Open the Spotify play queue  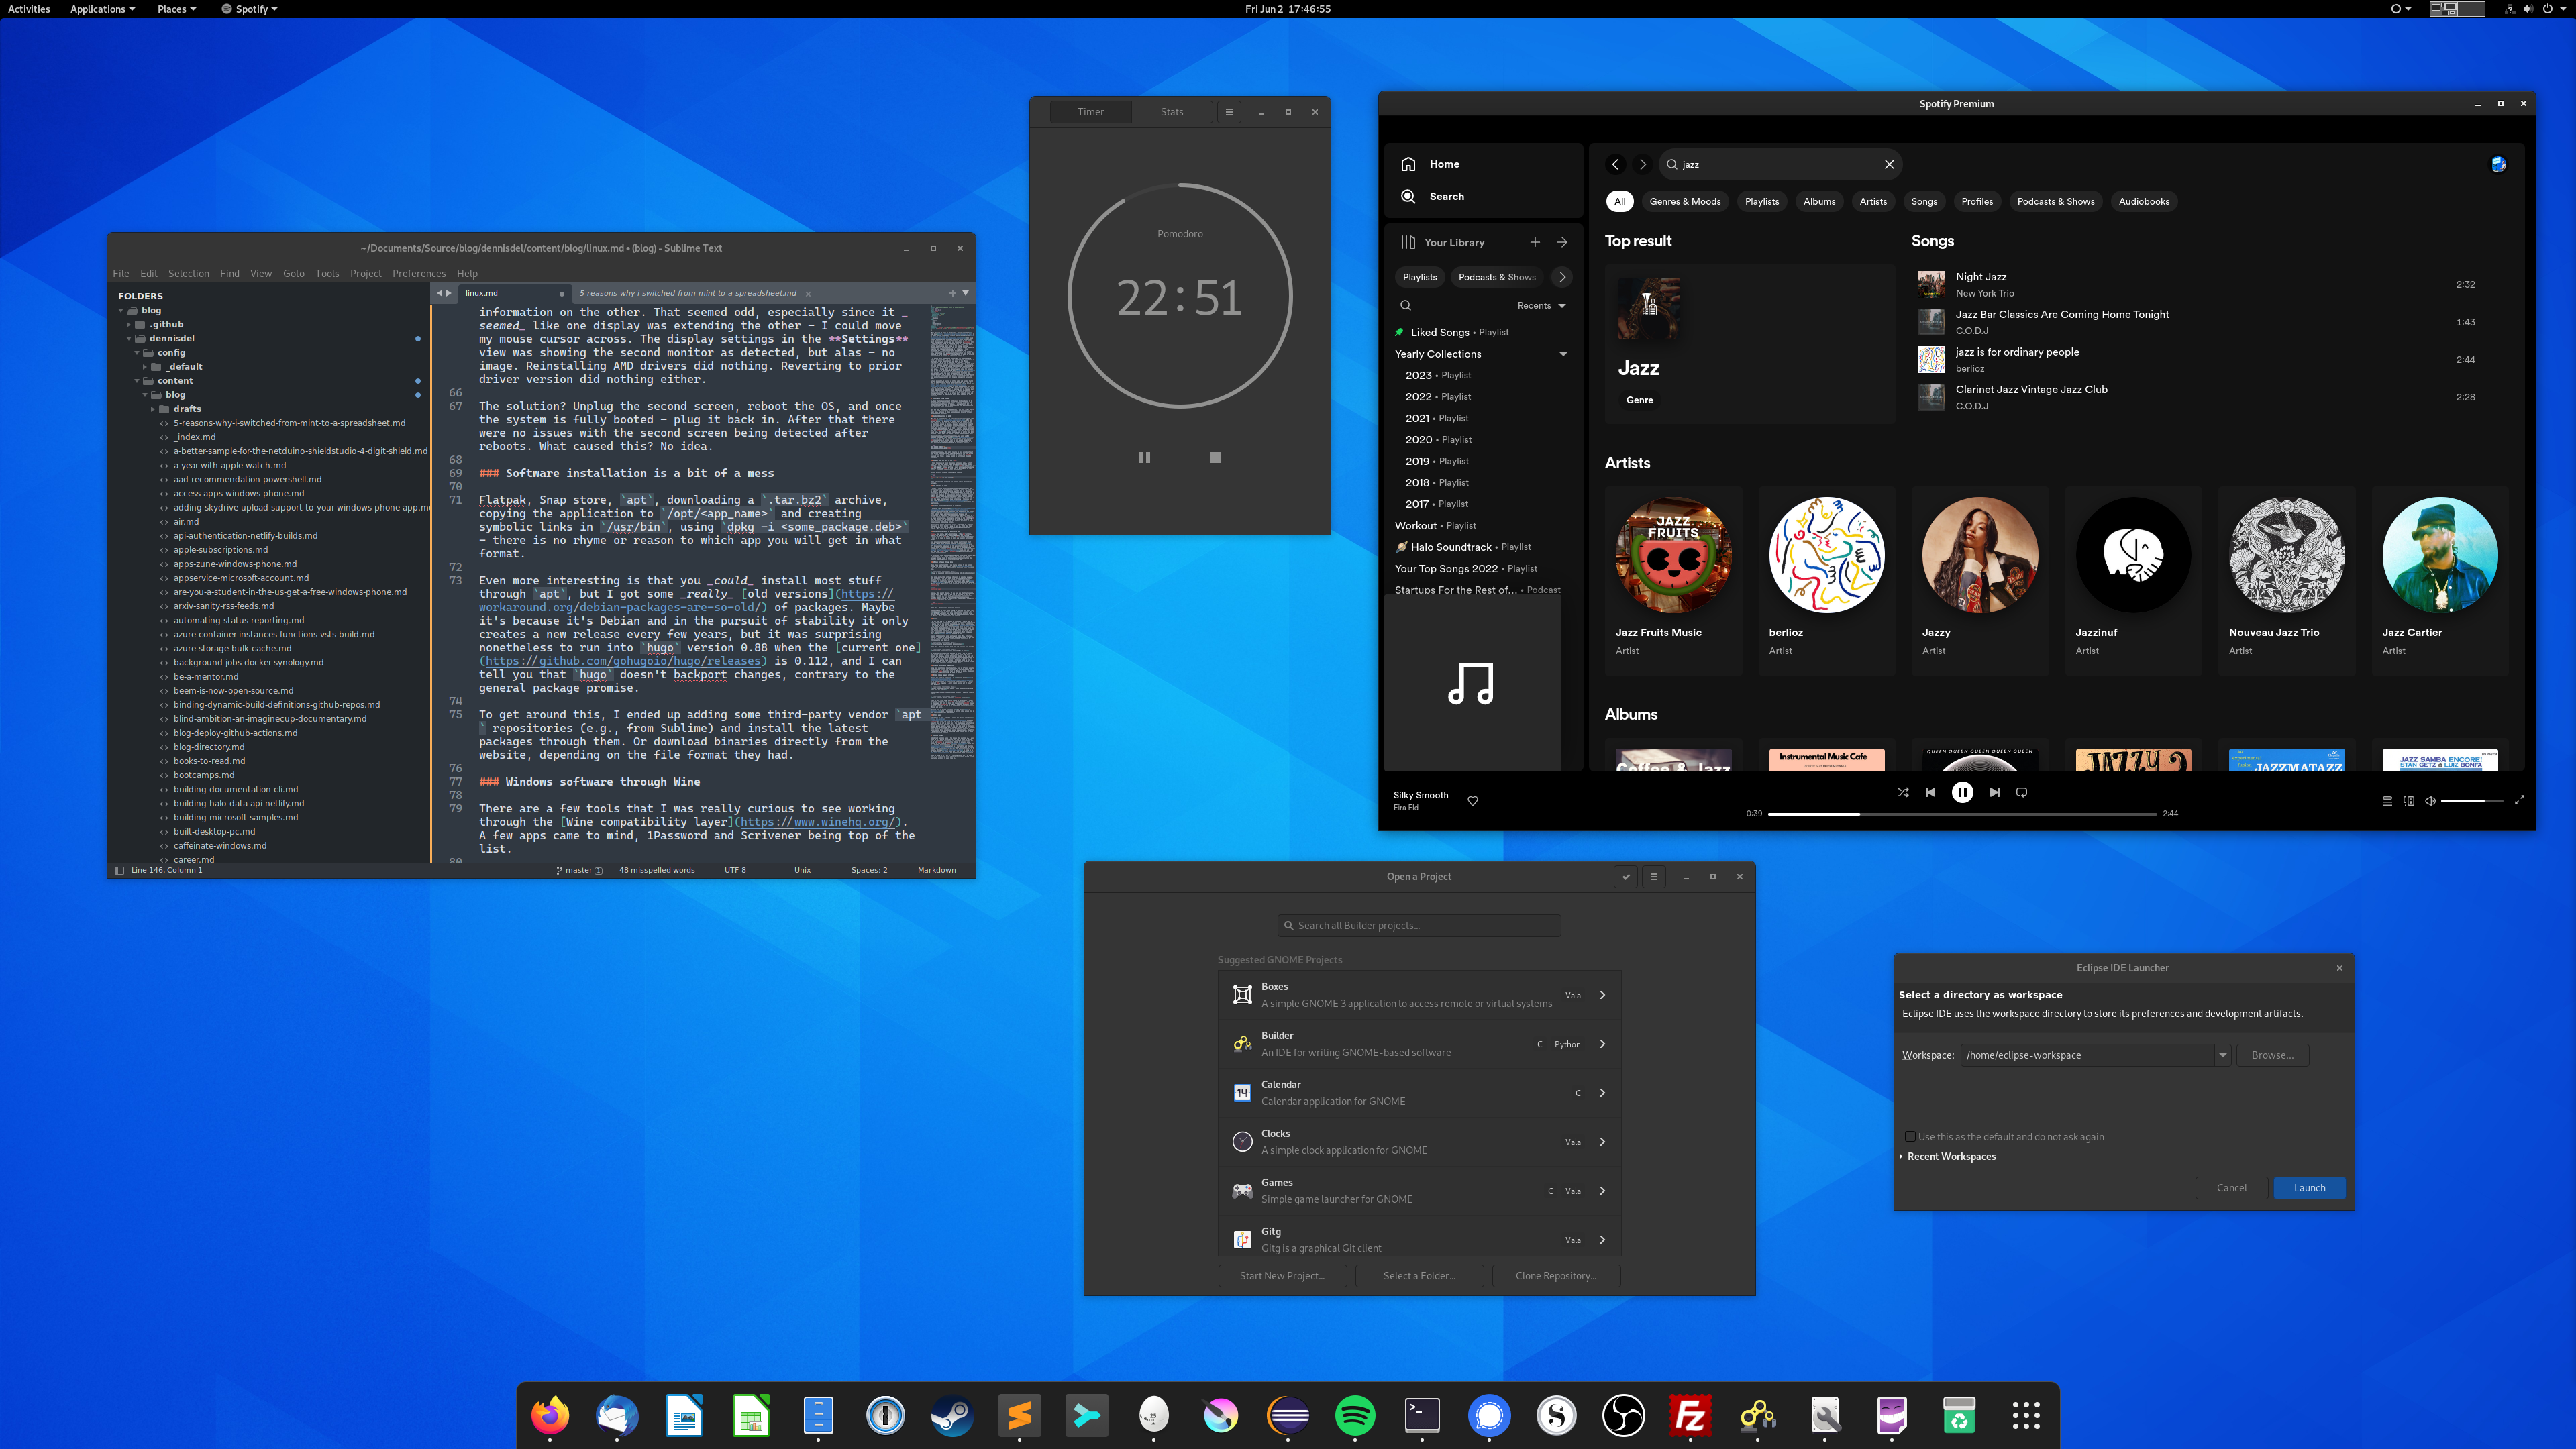pyautogui.click(x=2387, y=801)
